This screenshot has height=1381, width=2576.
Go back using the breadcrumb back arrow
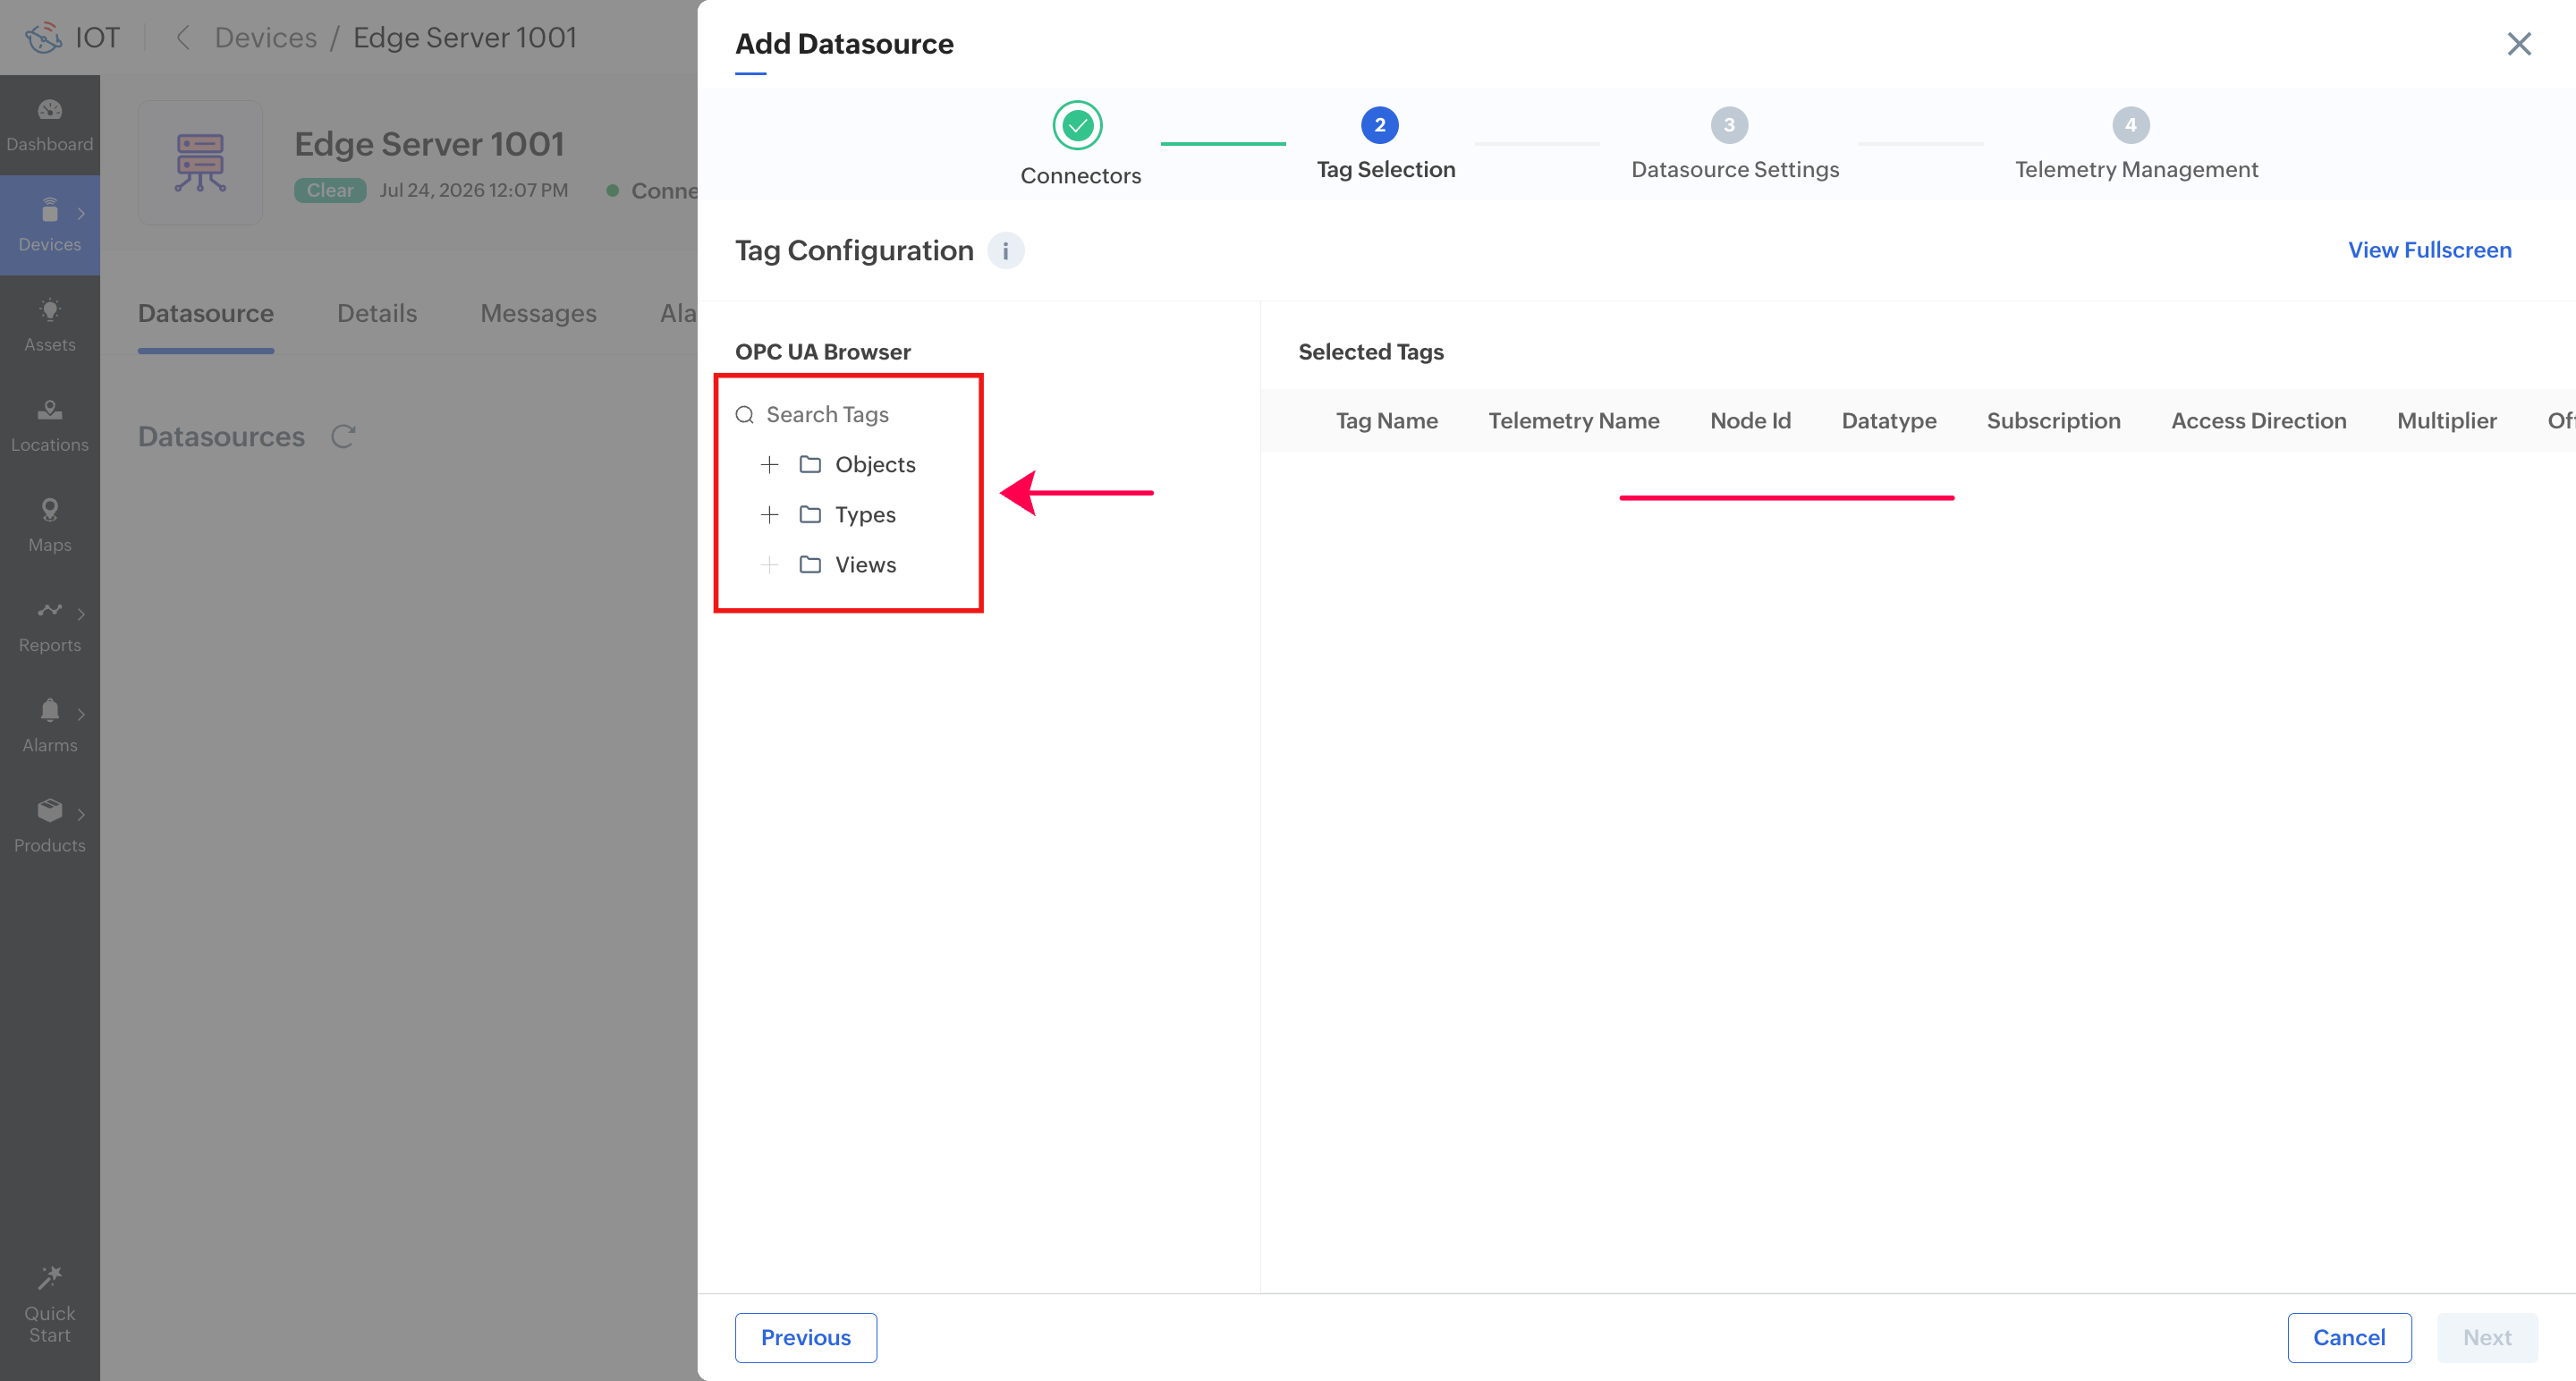[182, 38]
